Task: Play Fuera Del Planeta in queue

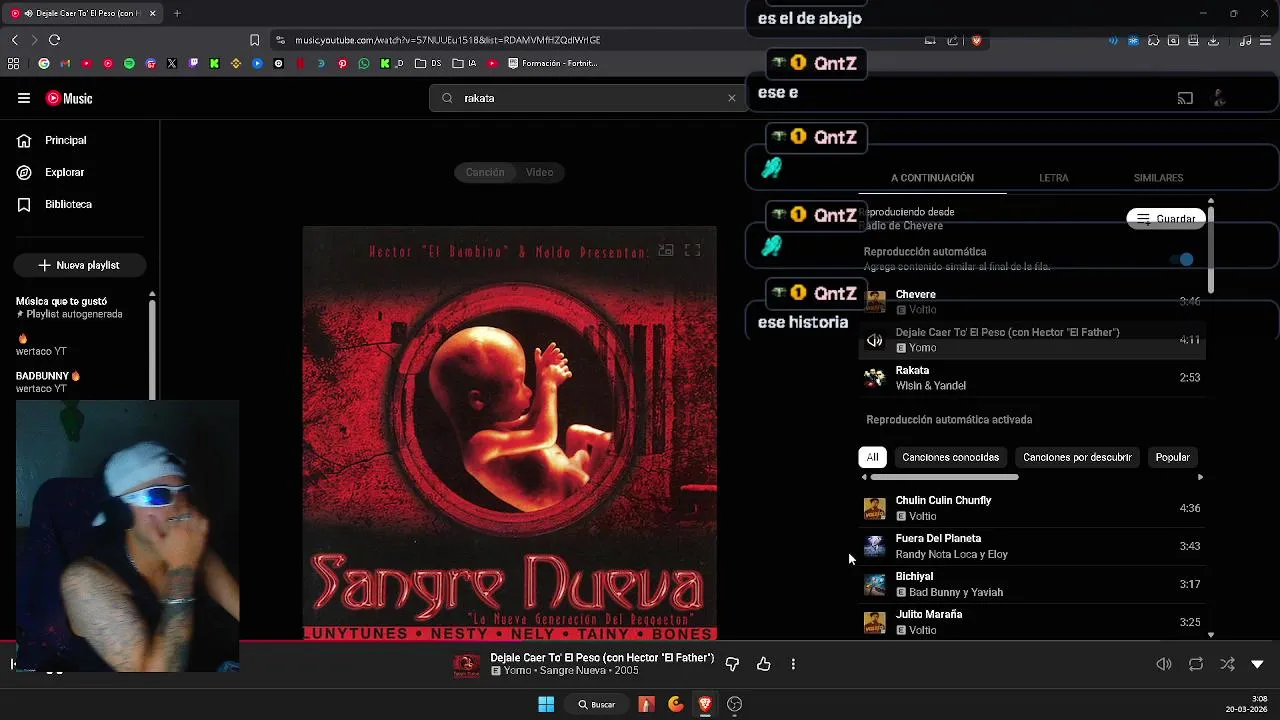Action: click(1033, 546)
